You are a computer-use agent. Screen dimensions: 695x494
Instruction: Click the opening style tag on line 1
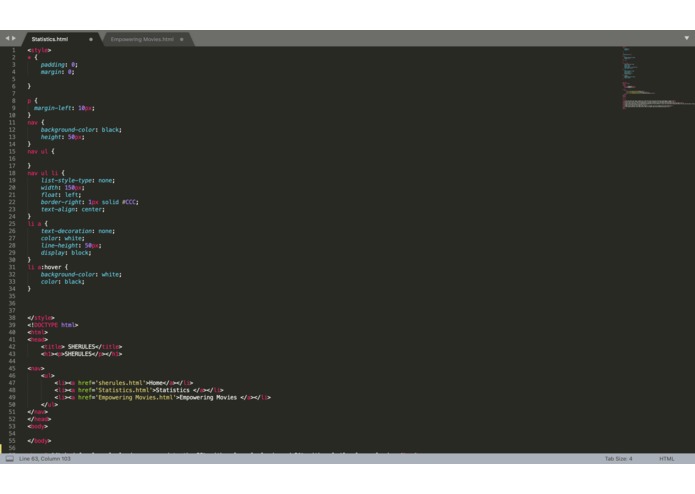tap(39, 50)
